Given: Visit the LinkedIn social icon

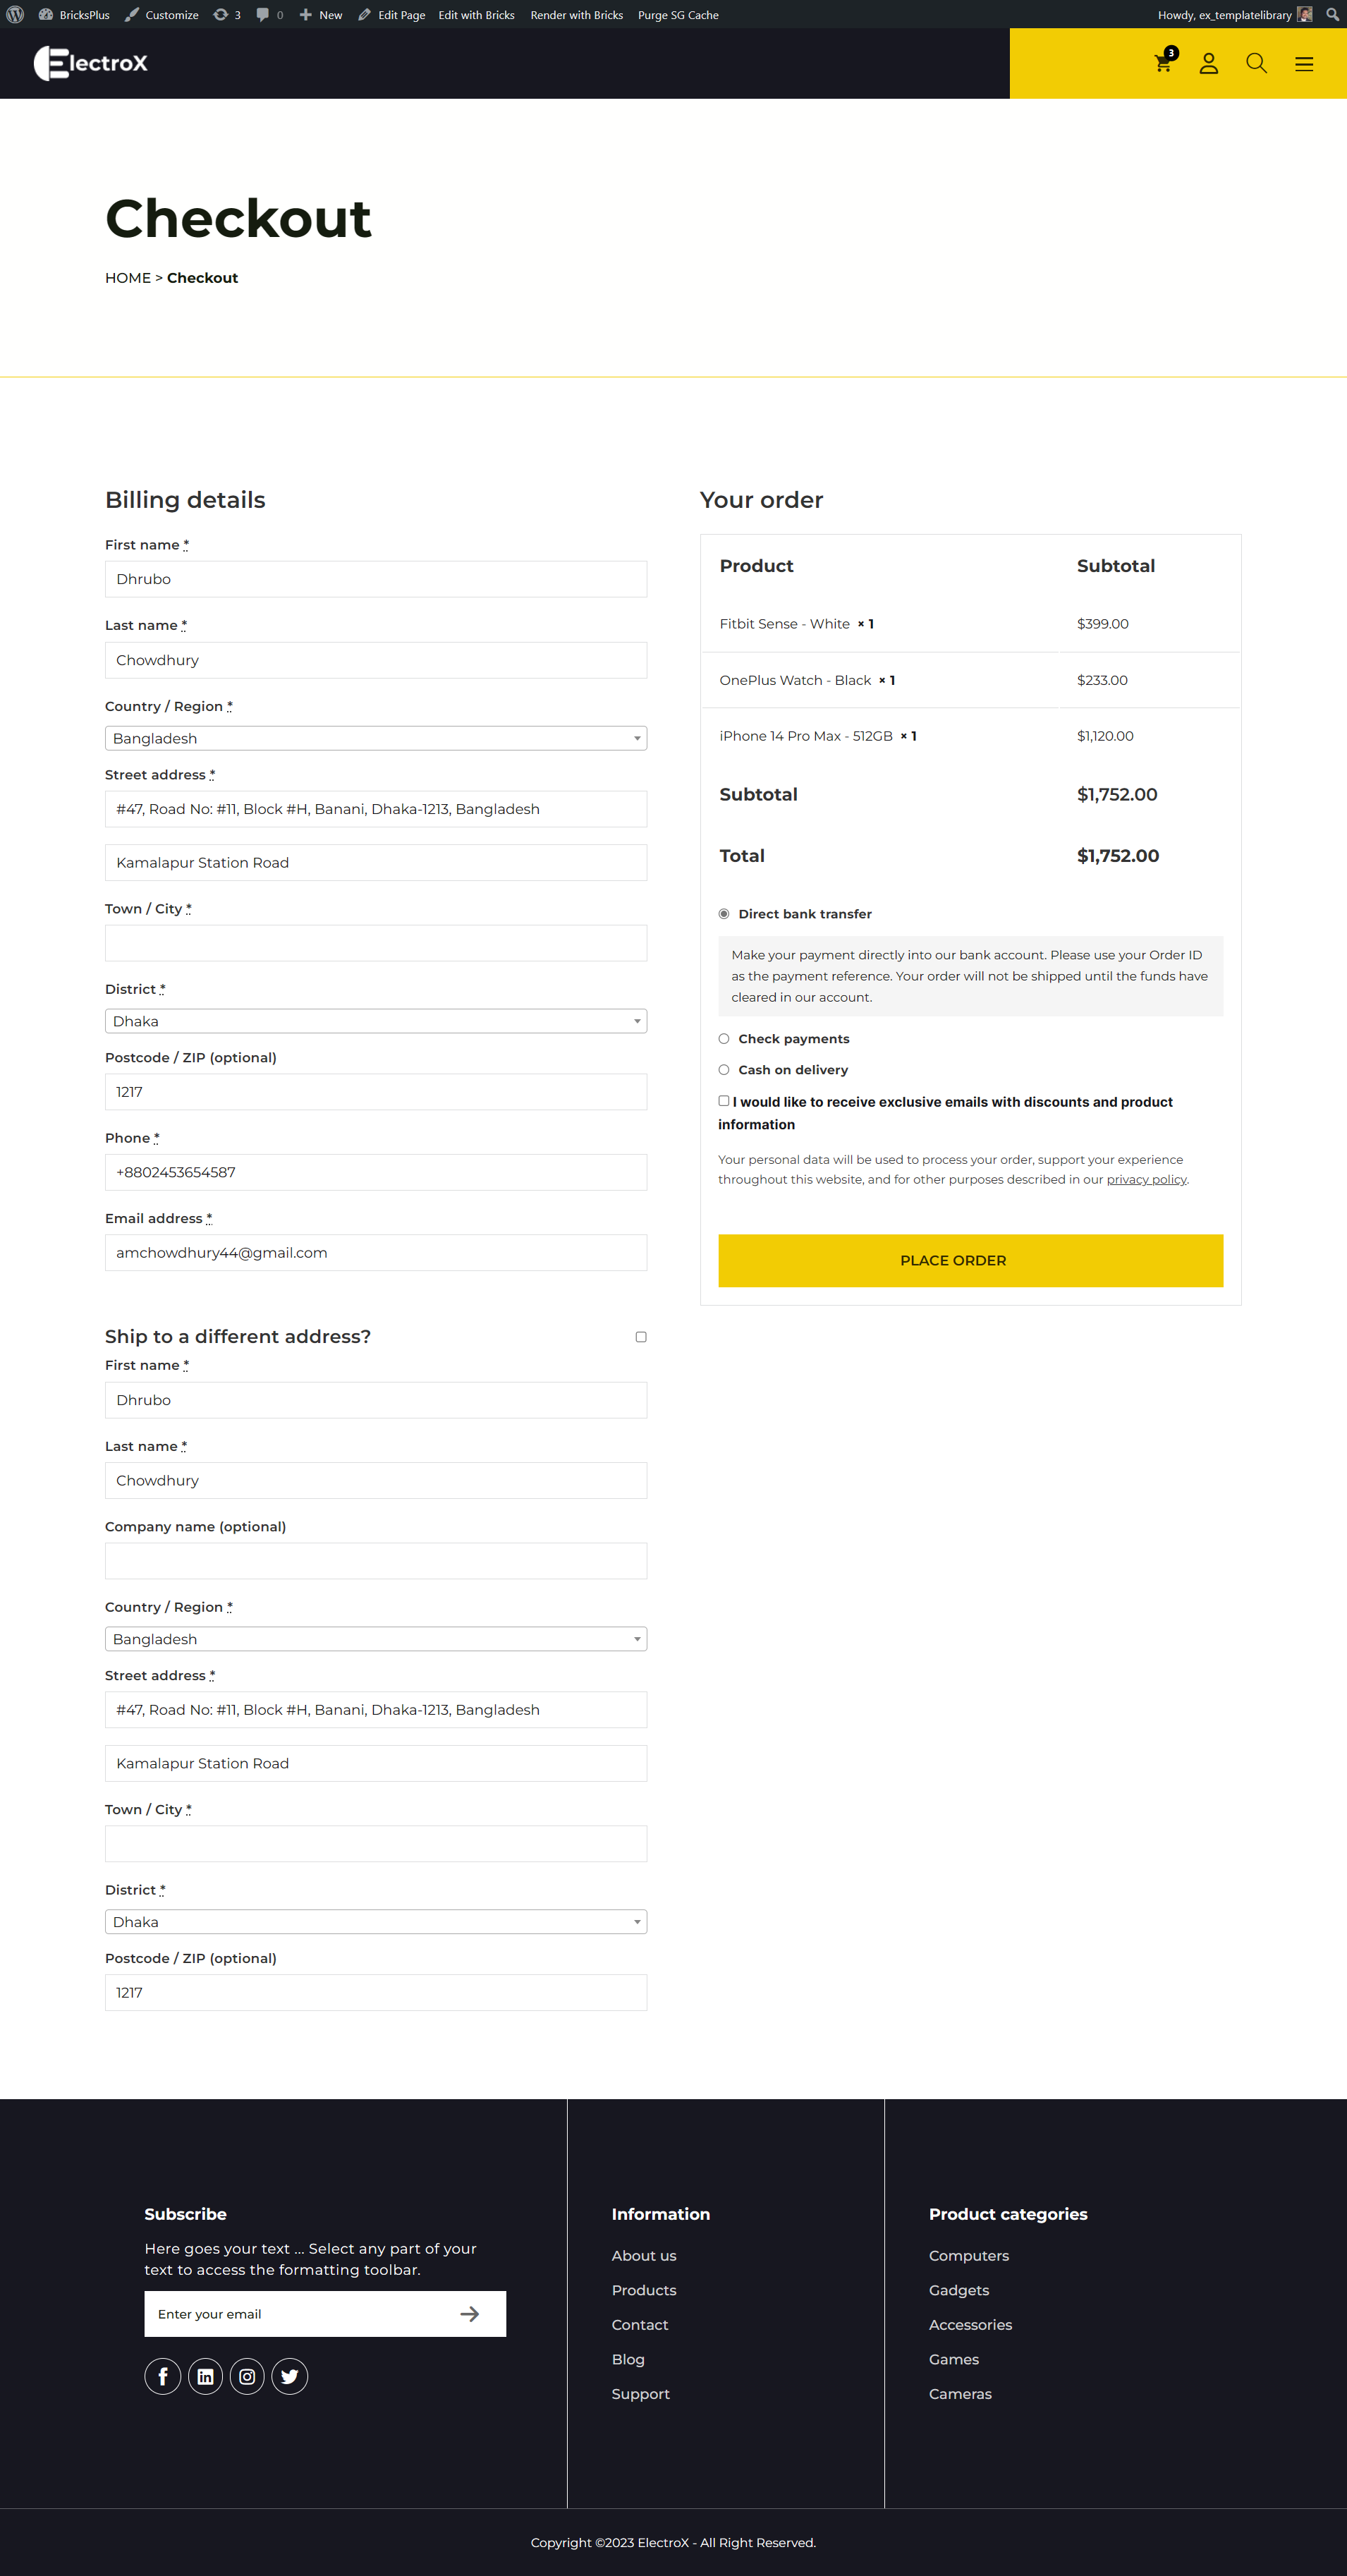Looking at the screenshot, I should (x=205, y=2376).
